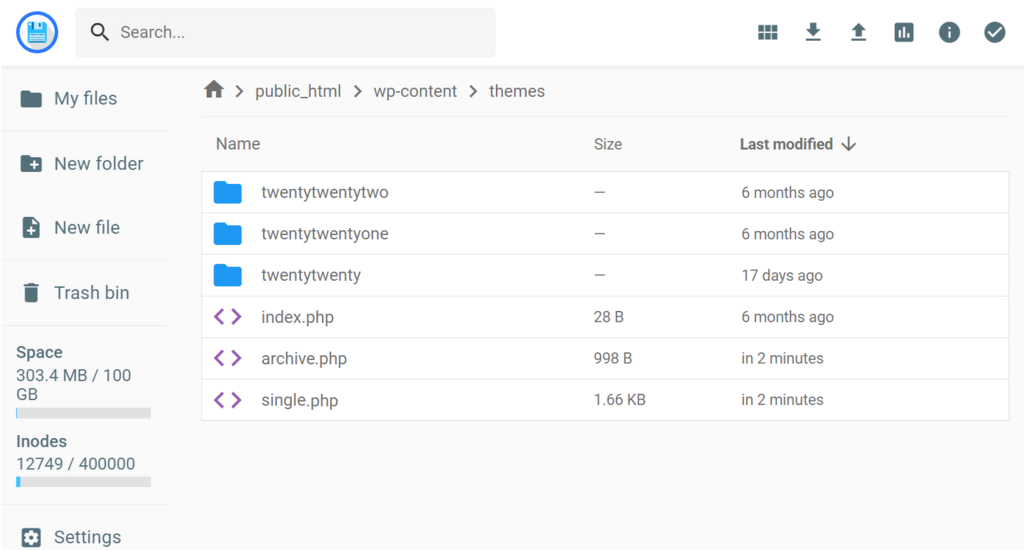Go to home via breadcrumb house icon
The width and height of the screenshot is (1024, 551).
[x=213, y=91]
